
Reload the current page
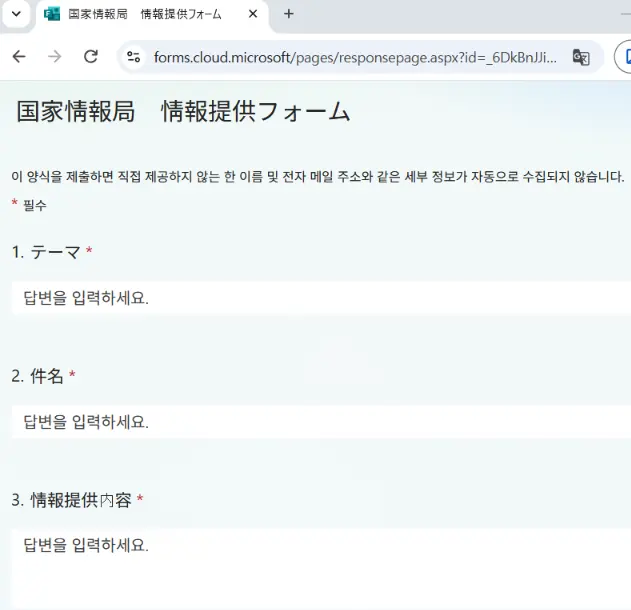(91, 57)
